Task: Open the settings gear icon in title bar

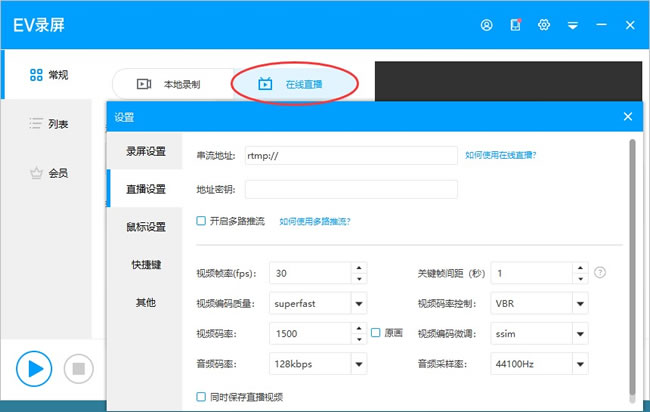Action: [544, 25]
